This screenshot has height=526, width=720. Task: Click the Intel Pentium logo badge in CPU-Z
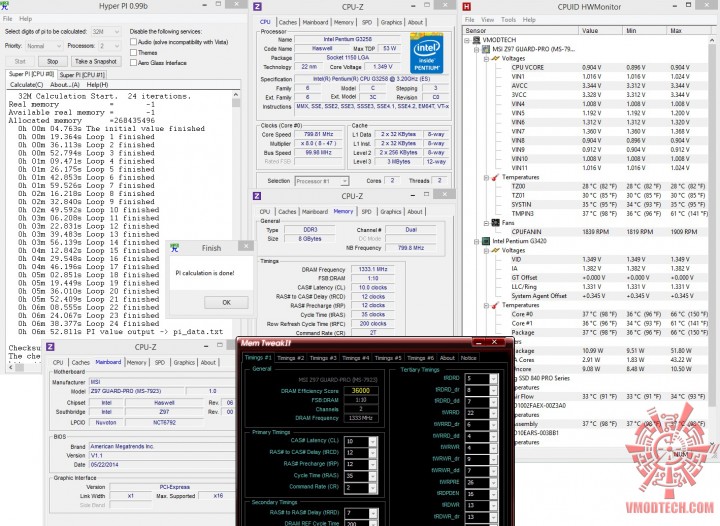click(426, 53)
